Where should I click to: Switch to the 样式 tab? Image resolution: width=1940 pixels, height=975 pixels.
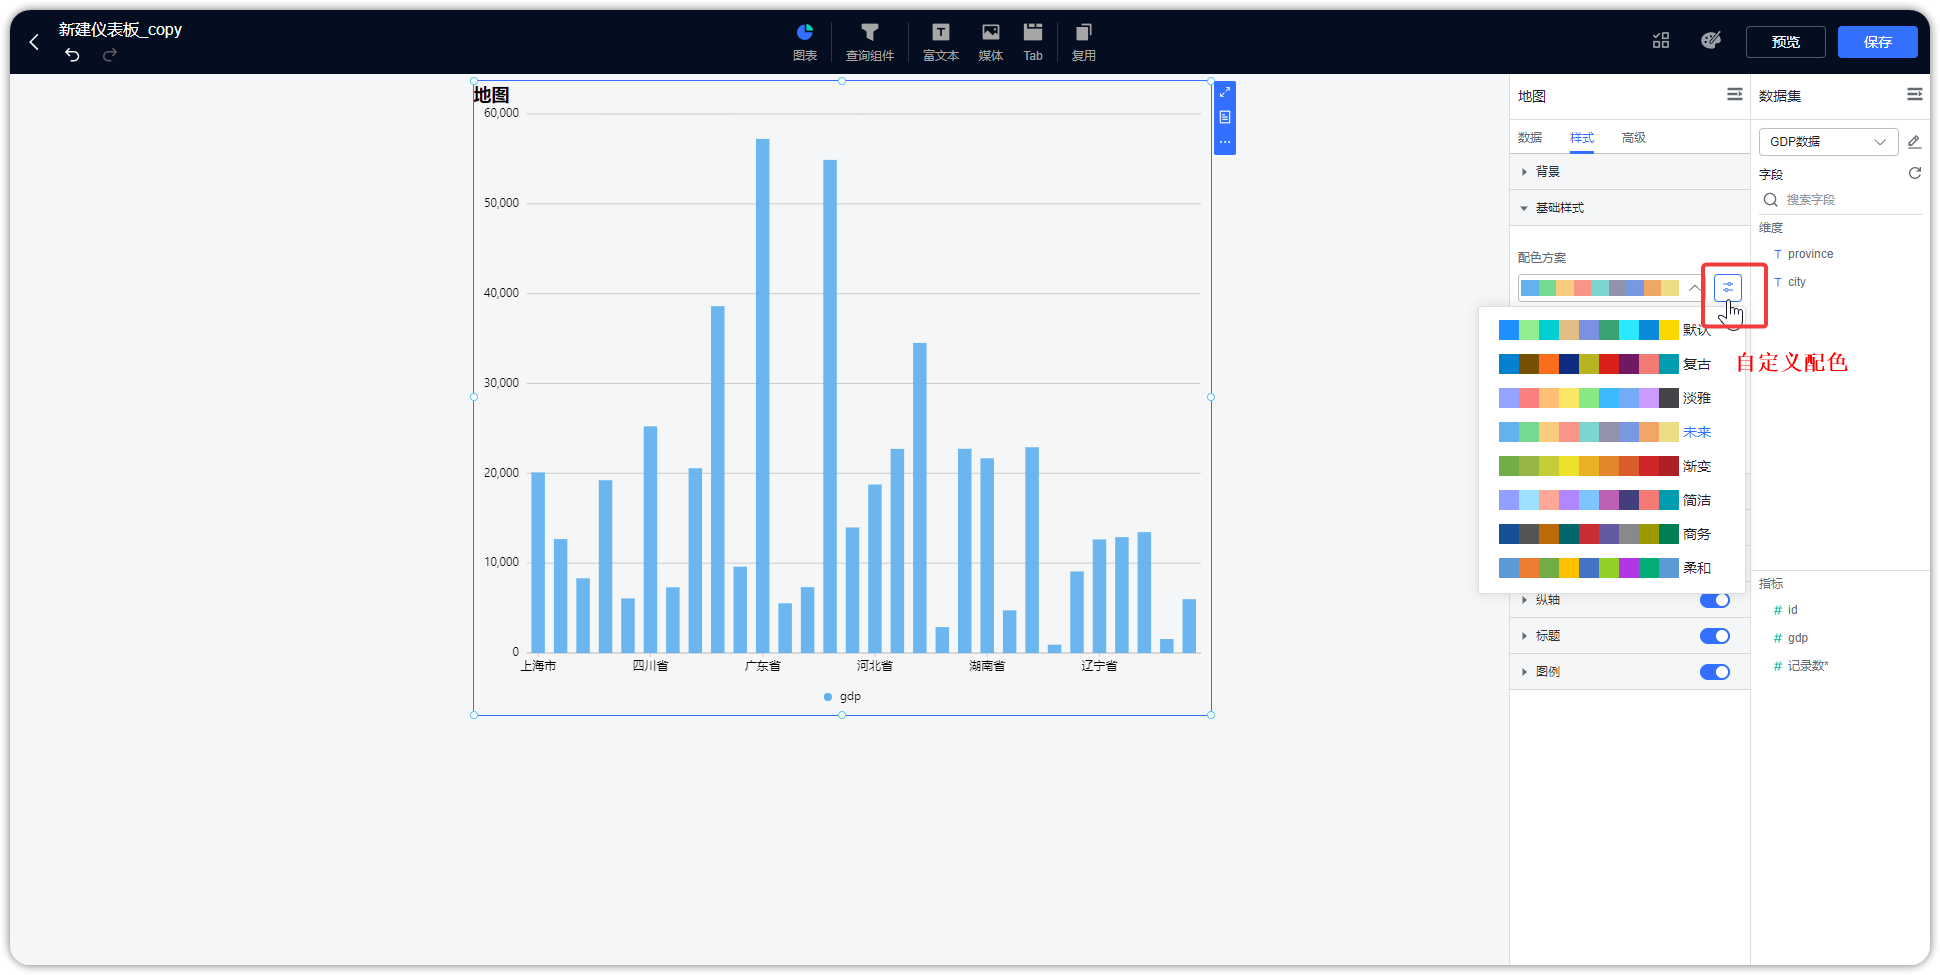[1582, 138]
